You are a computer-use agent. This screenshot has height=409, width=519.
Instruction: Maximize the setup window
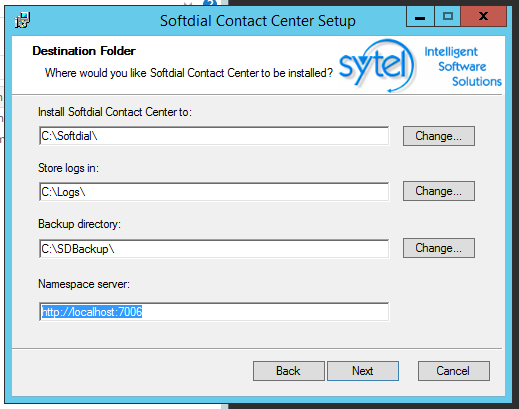click(x=448, y=16)
